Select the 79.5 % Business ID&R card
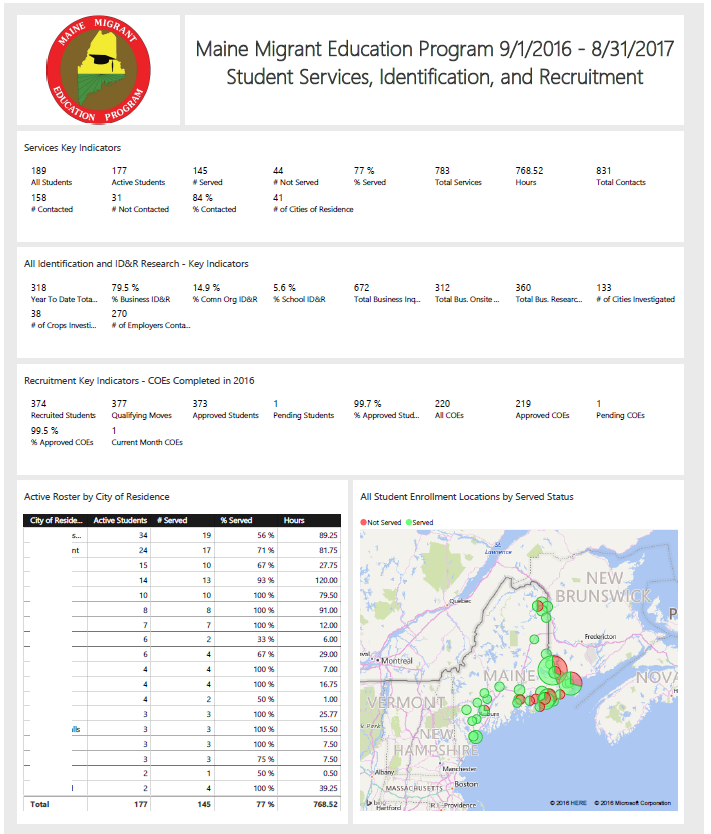The width and height of the screenshot is (711, 834). point(141,293)
